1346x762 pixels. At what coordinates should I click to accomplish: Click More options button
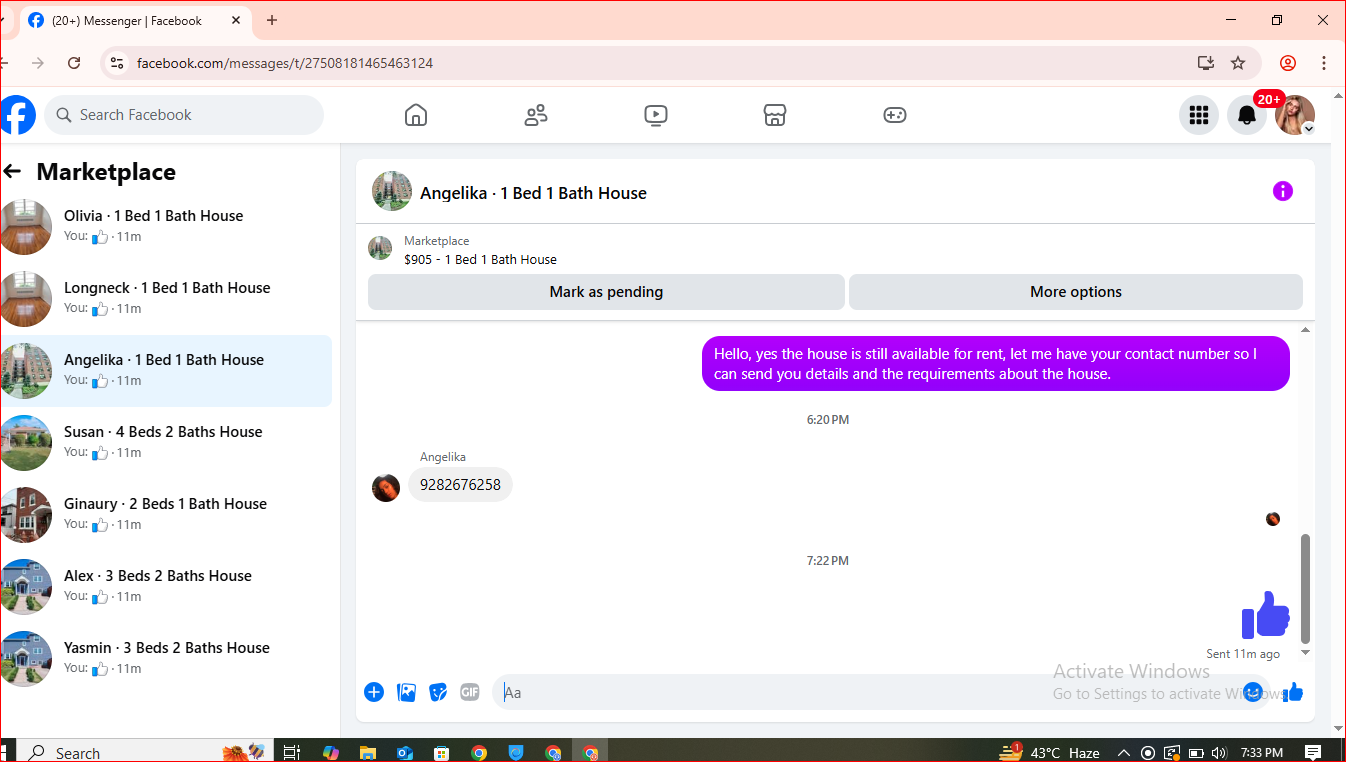coord(1076,292)
